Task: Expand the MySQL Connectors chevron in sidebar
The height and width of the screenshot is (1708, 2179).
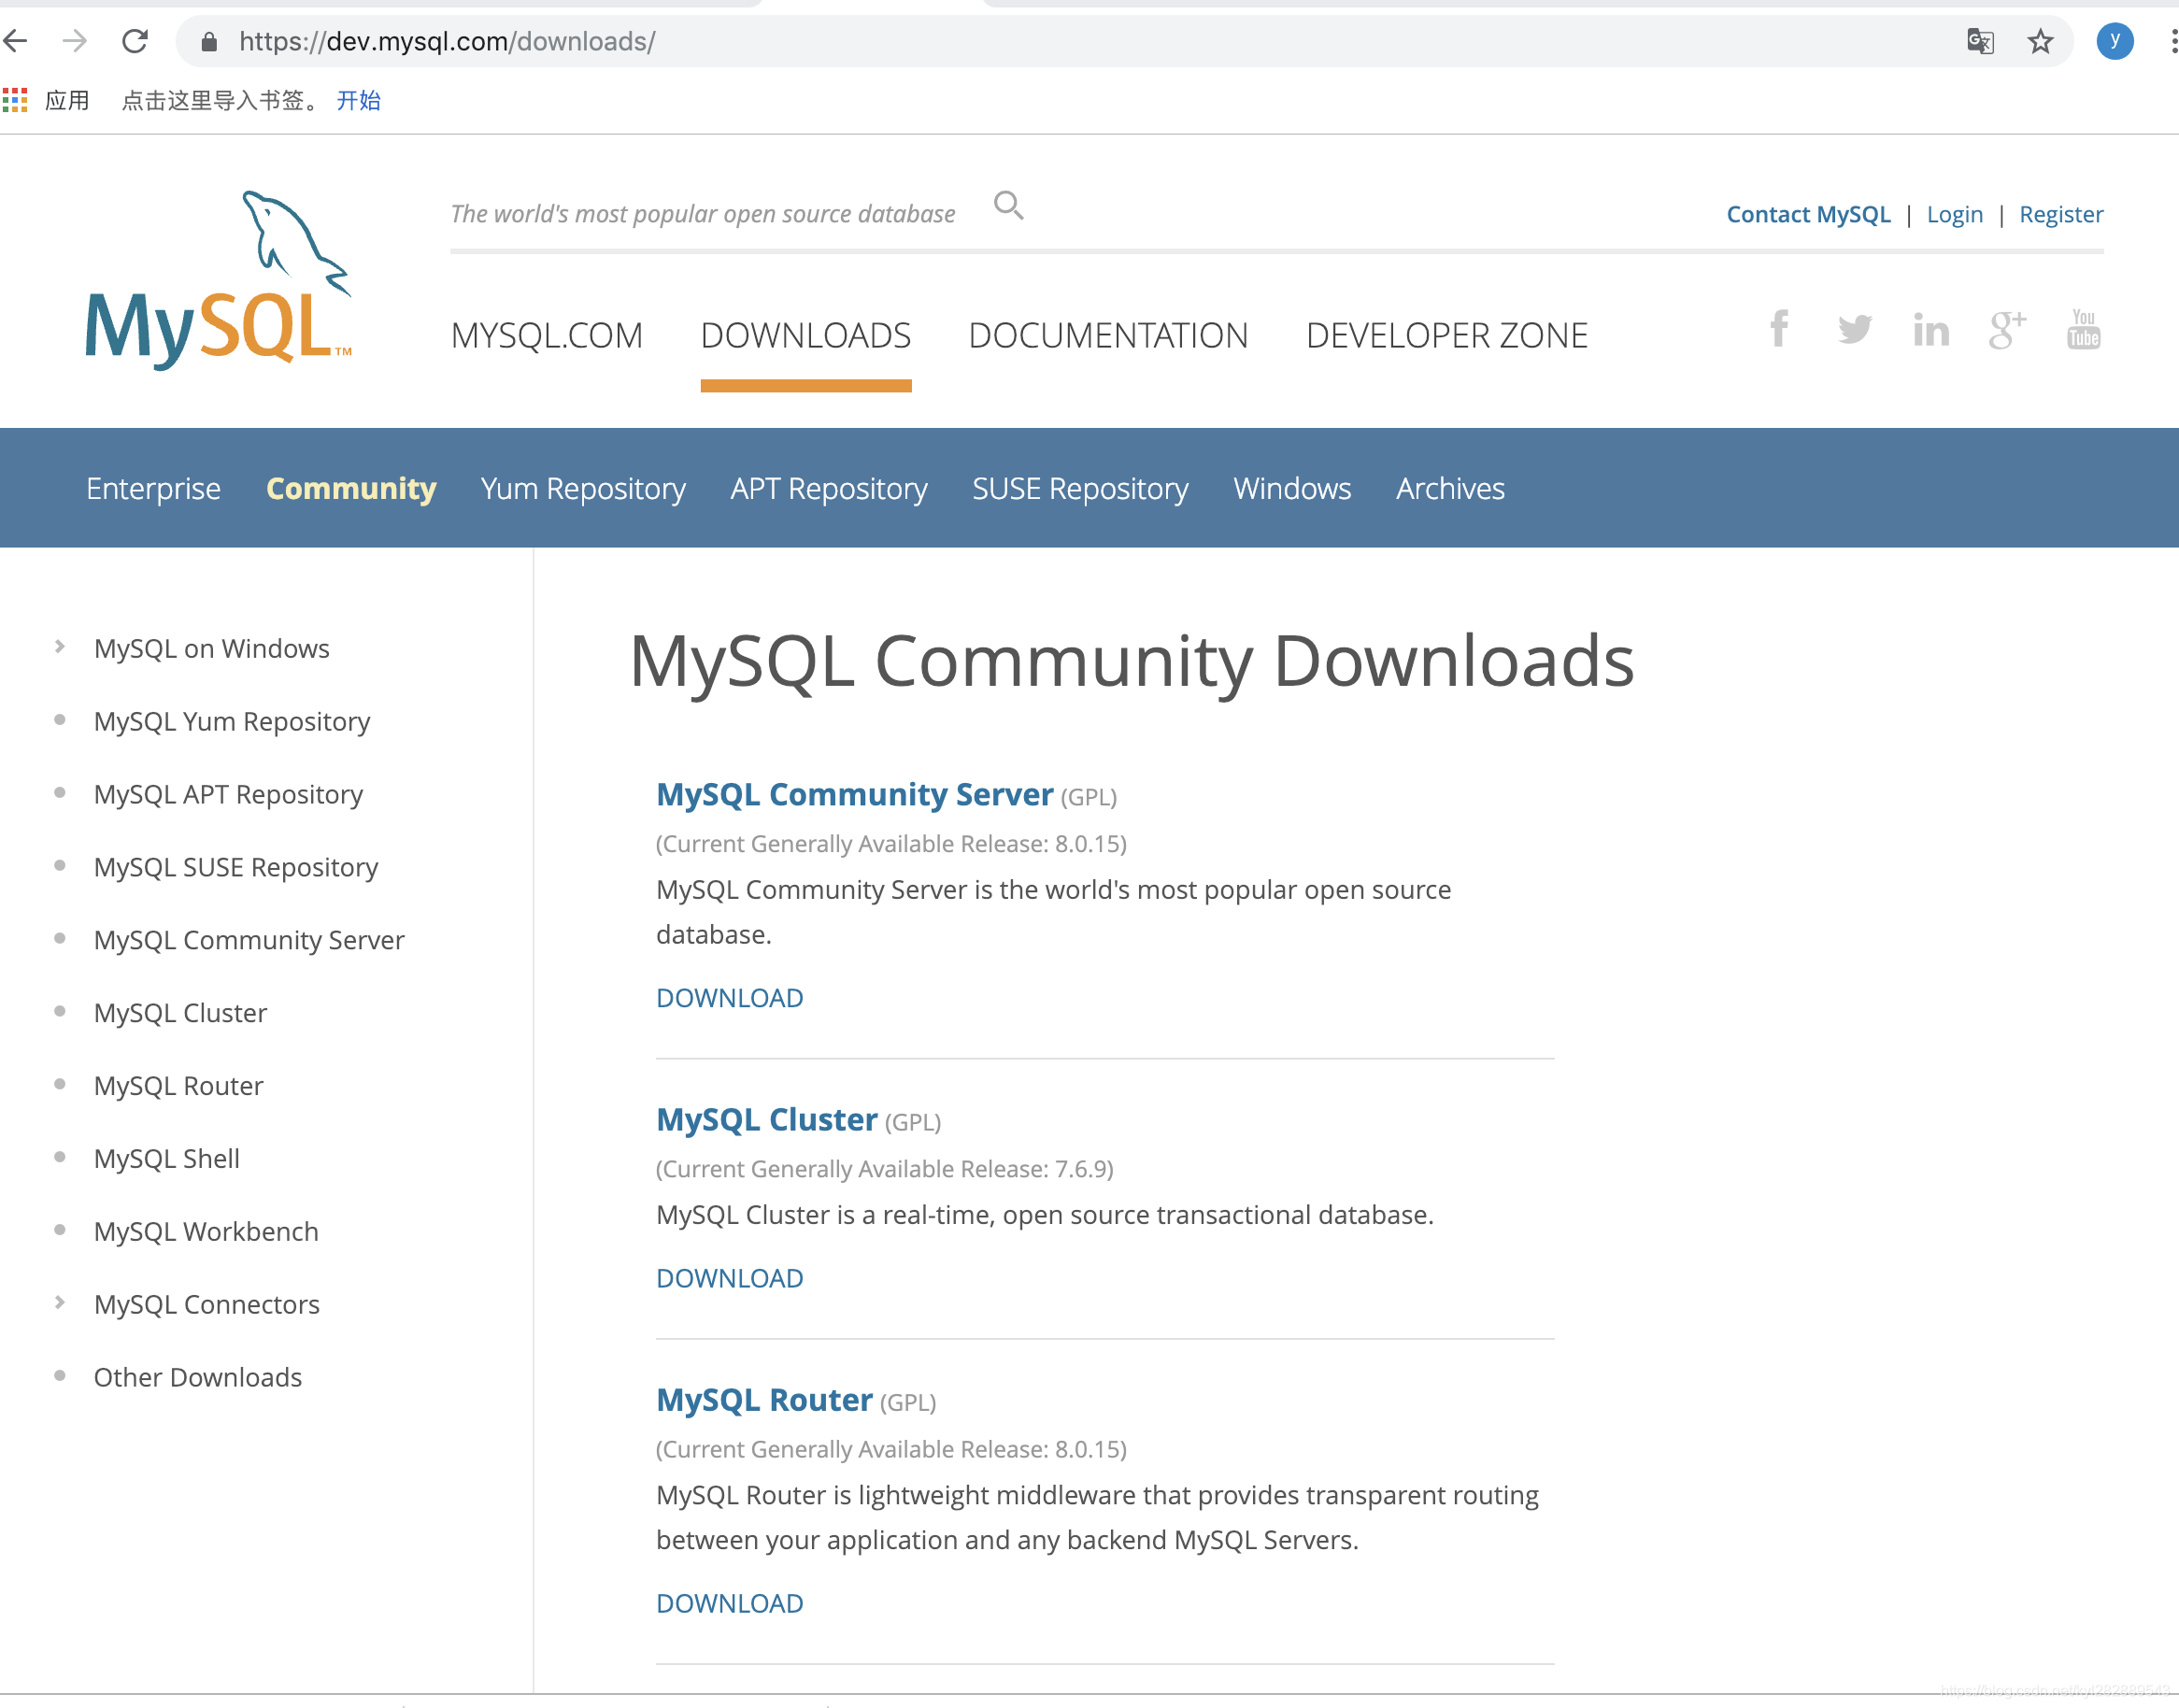Action: point(60,1303)
